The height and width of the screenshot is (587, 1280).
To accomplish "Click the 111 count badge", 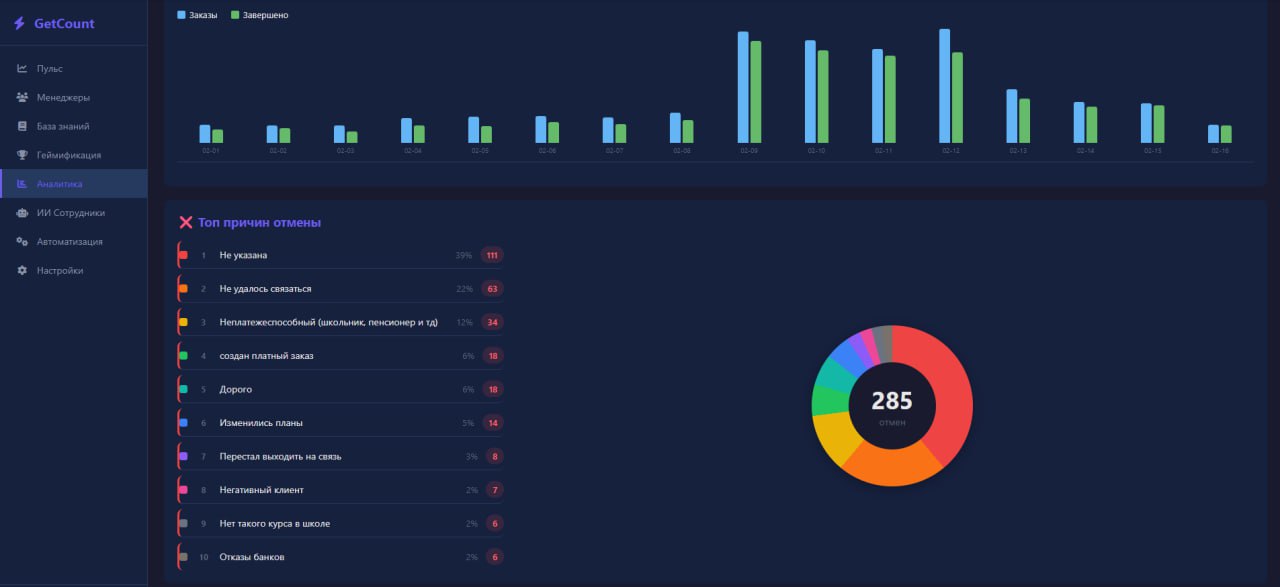I will [x=491, y=255].
